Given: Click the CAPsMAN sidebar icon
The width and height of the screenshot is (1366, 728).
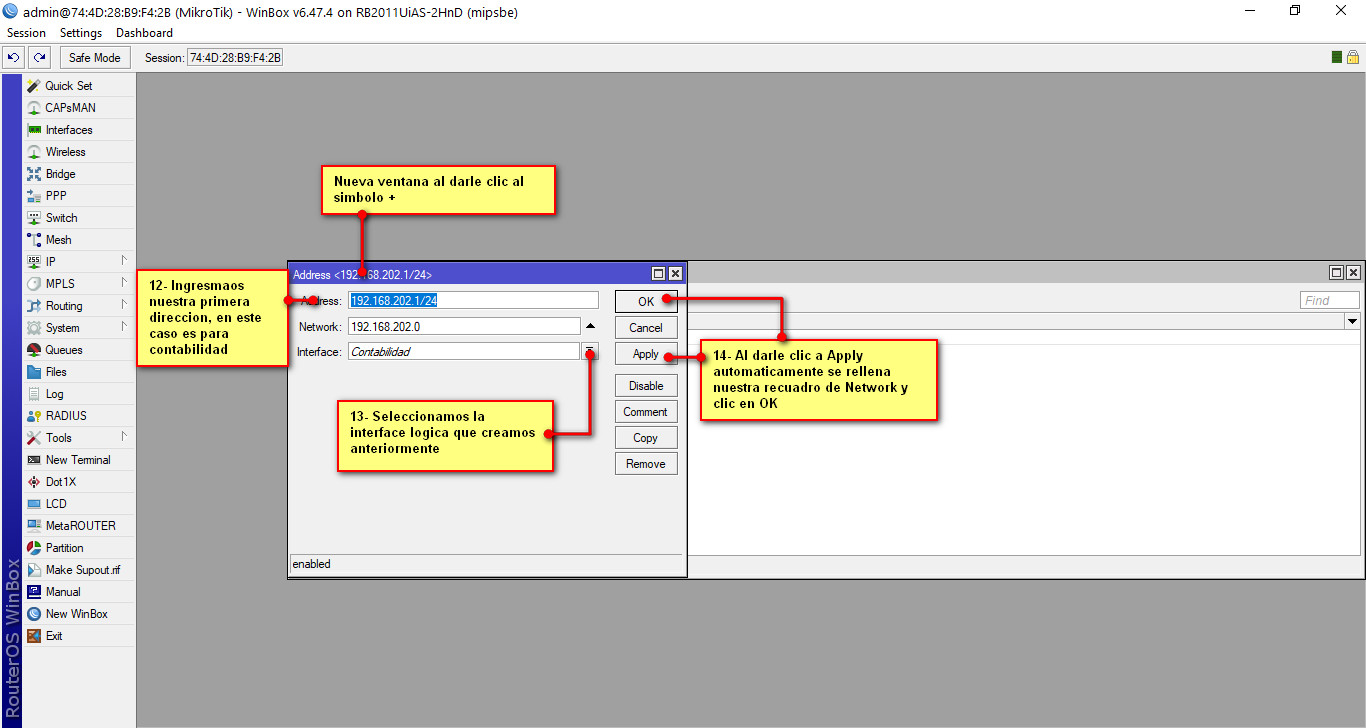Looking at the screenshot, I should point(34,108).
